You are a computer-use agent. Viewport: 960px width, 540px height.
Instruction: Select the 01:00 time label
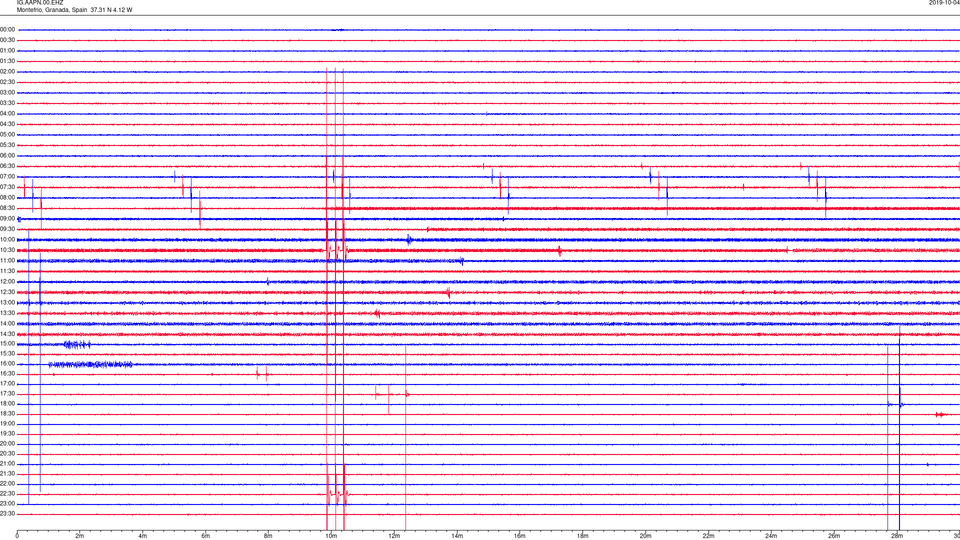point(7,50)
